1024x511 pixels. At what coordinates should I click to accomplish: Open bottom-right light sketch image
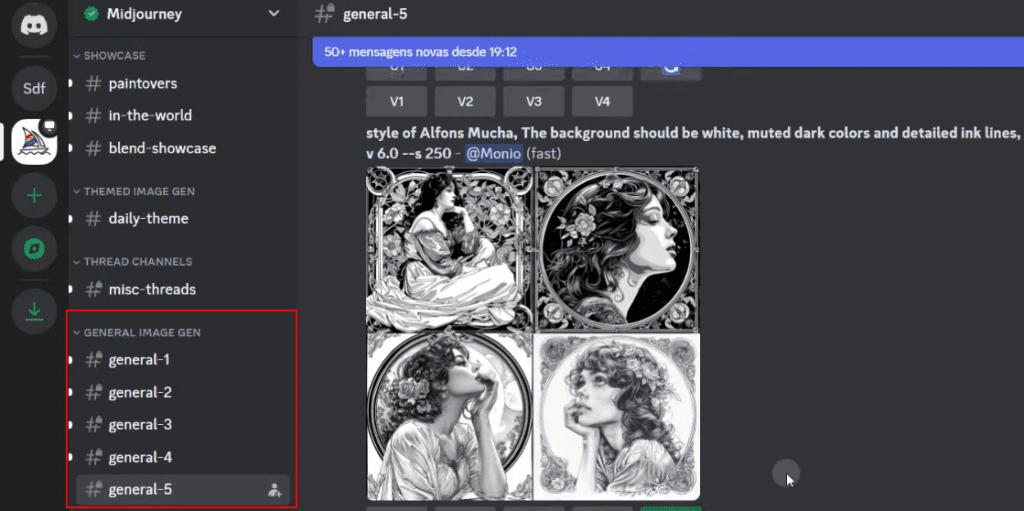click(617, 417)
